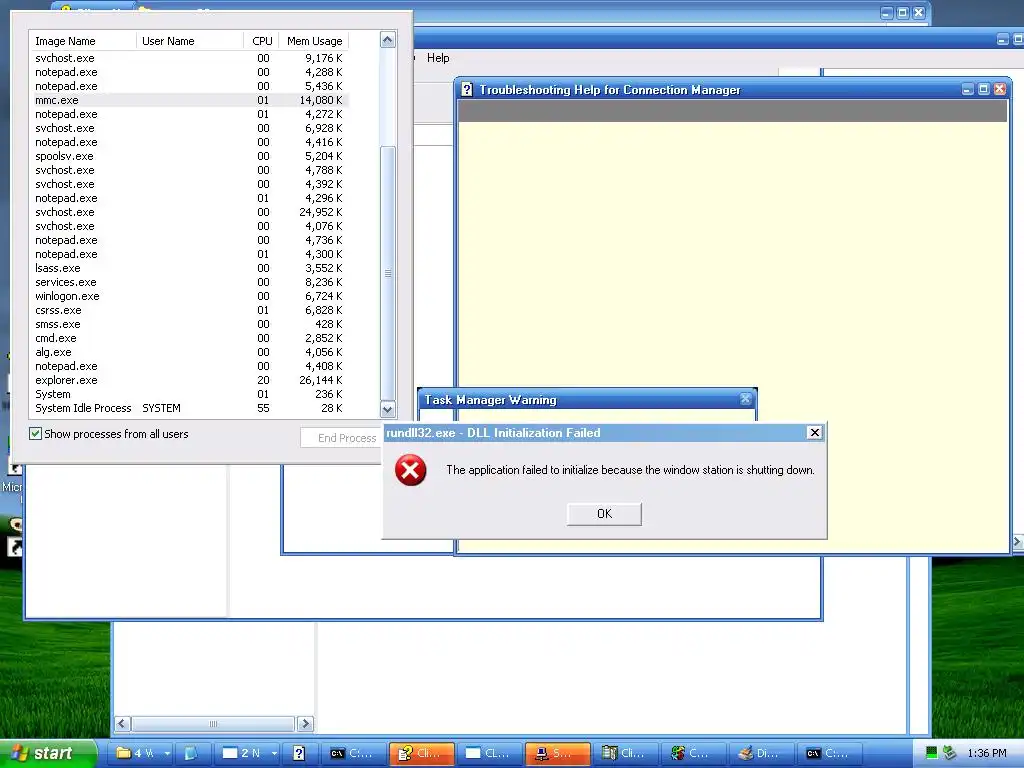1024x768 pixels.
Task: Click the Troubleshooting Help window help icon
Action: 466,89
